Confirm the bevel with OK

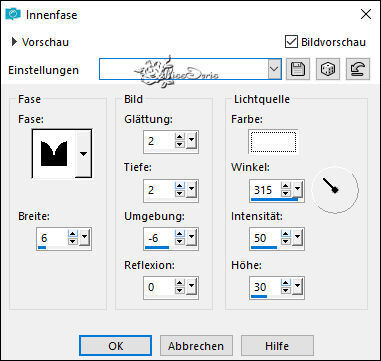[115, 346]
